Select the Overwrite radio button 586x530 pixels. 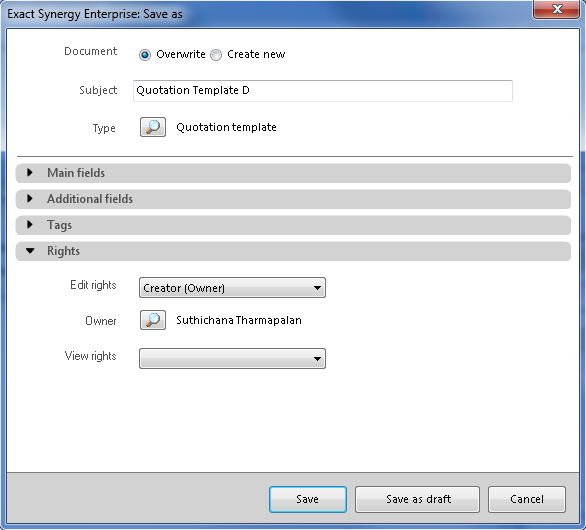[145, 55]
